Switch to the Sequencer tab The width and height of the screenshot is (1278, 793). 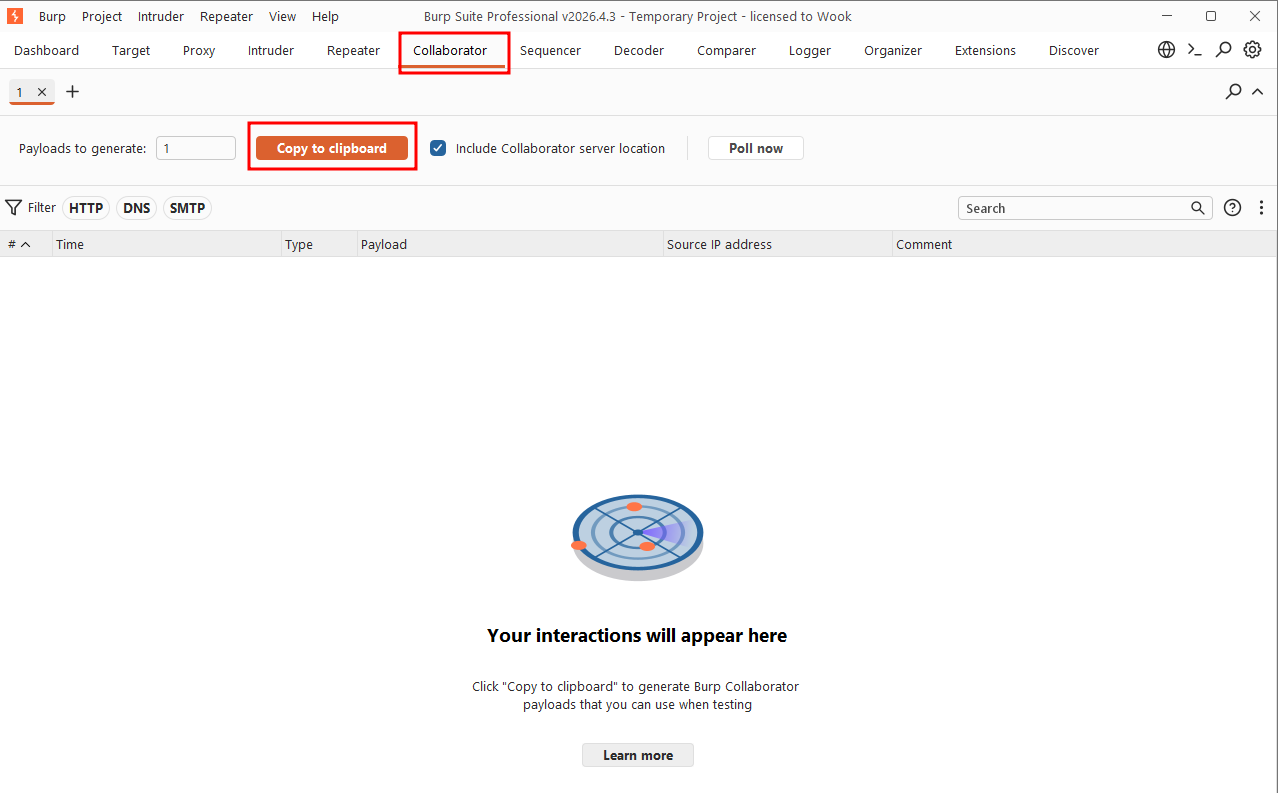pyautogui.click(x=550, y=50)
